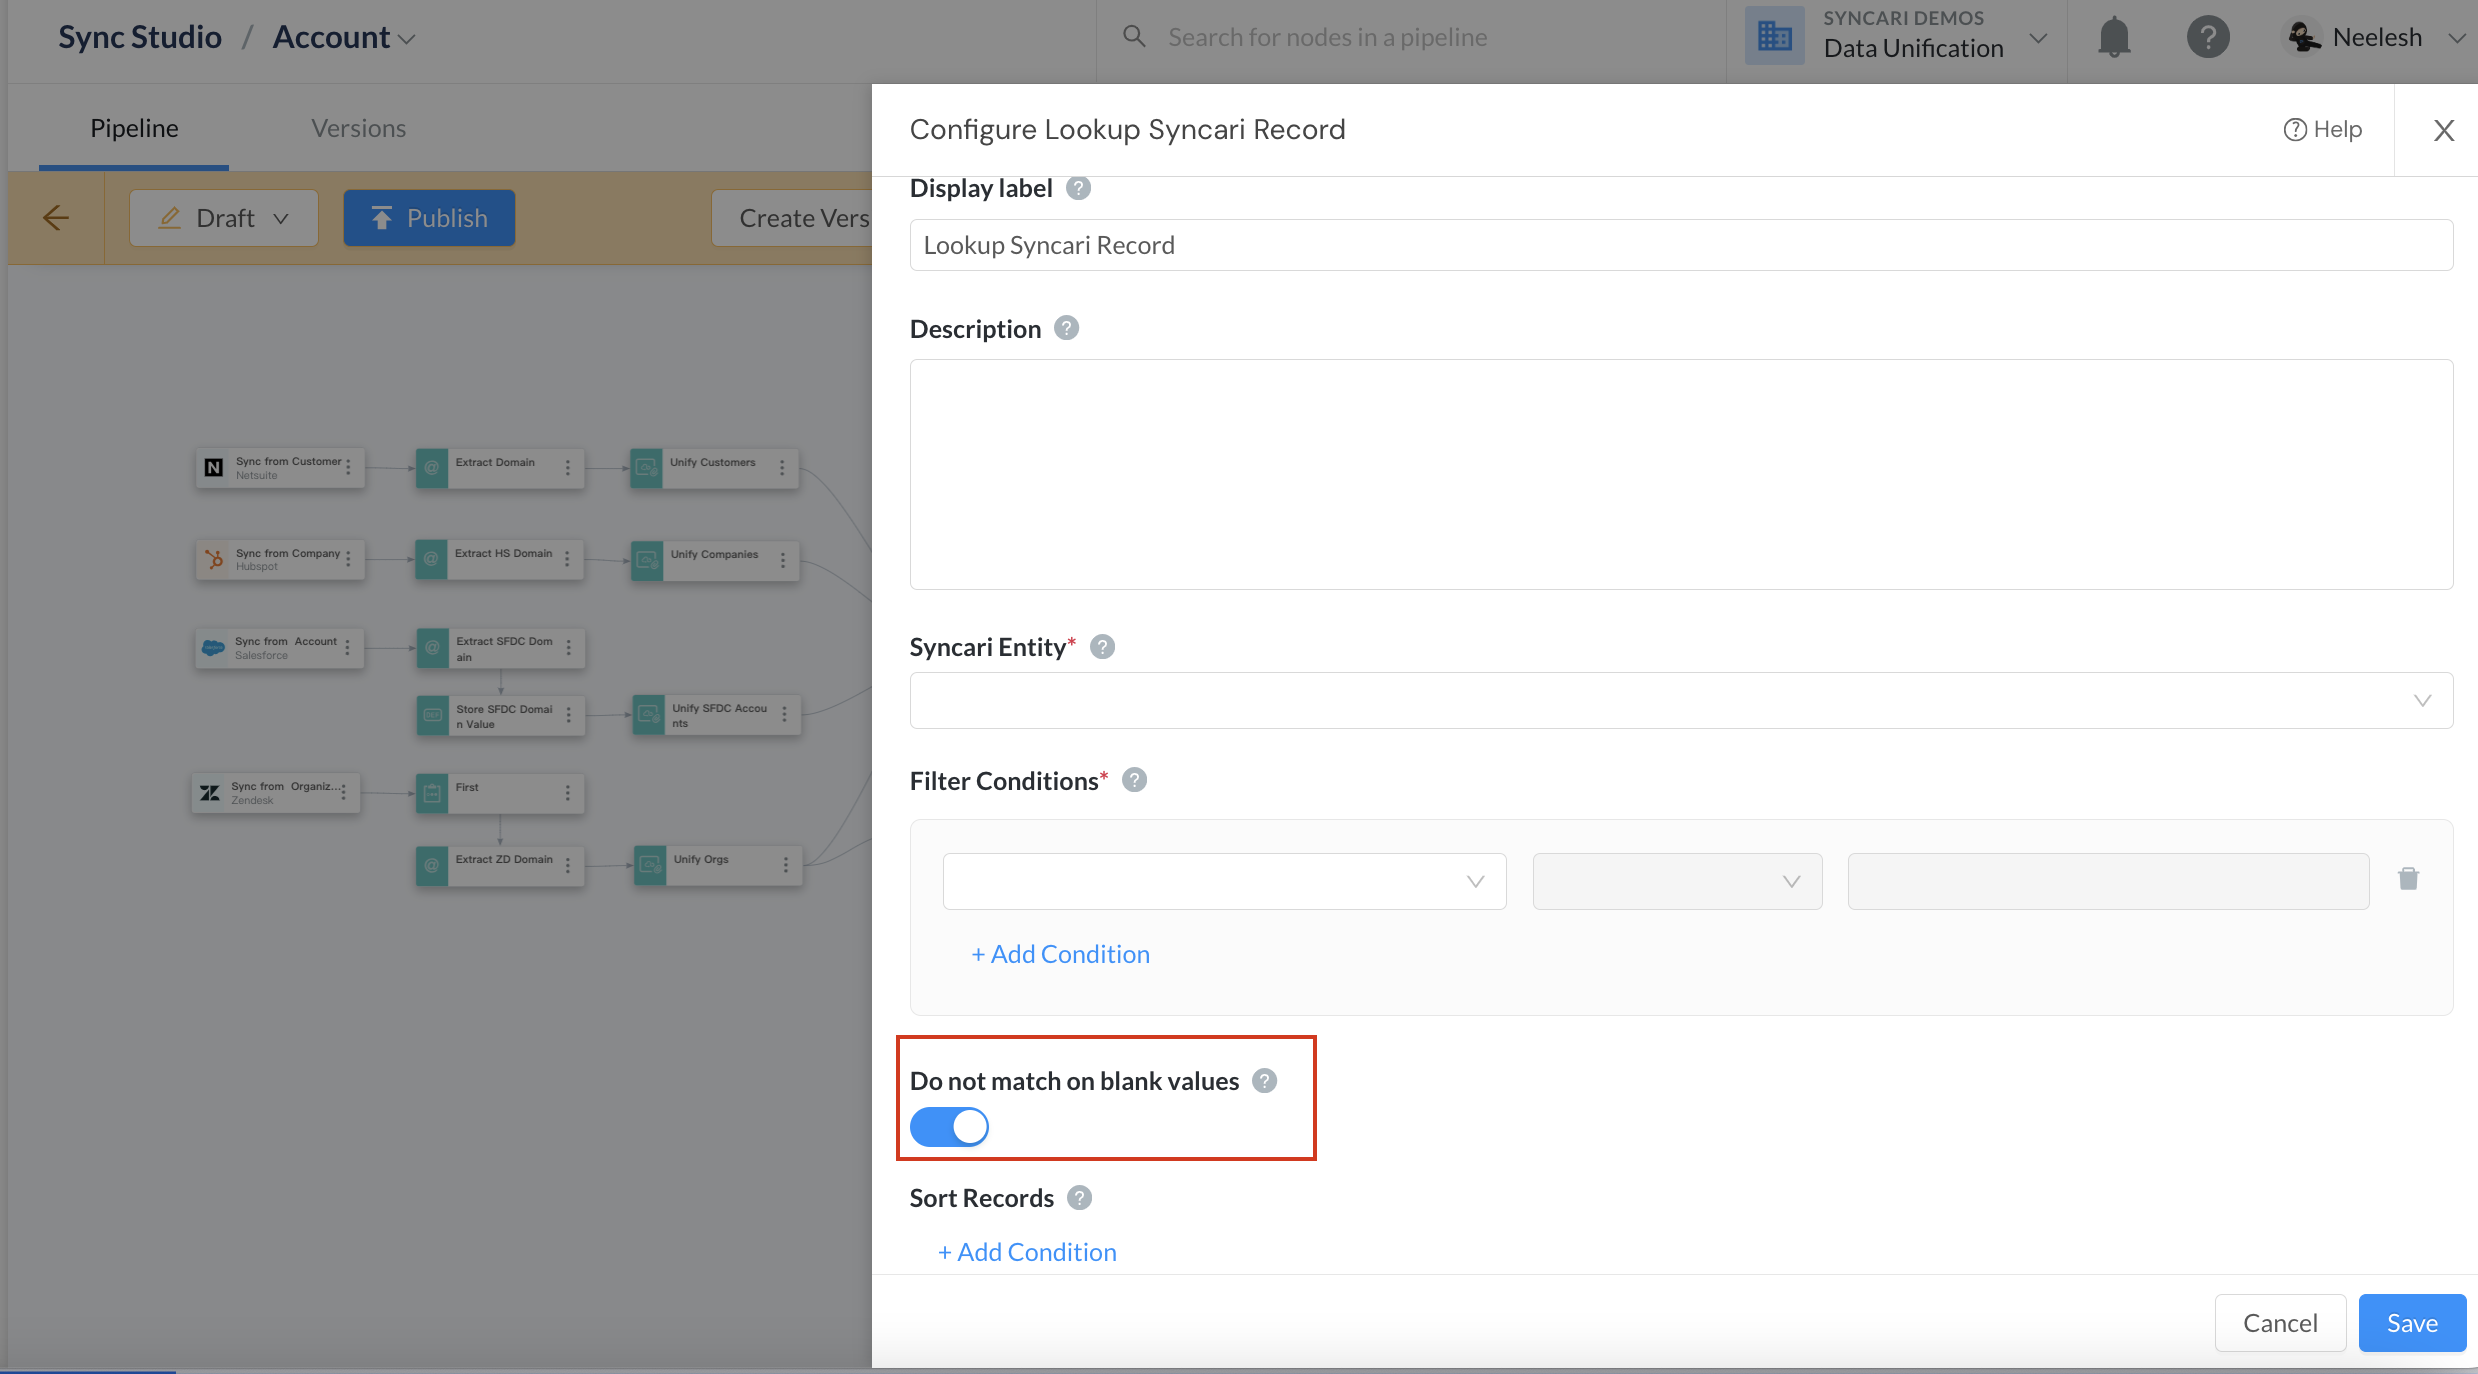Click the Display label input field
Viewport: 2478px width, 1374px height.
[1681, 245]
